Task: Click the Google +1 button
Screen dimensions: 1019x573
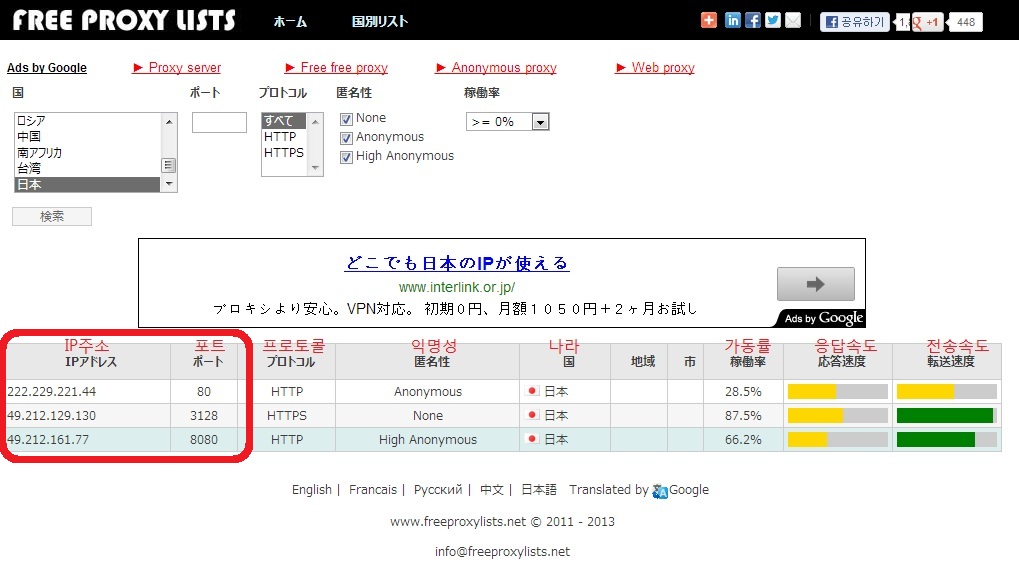Action: (x=927, y=22)
